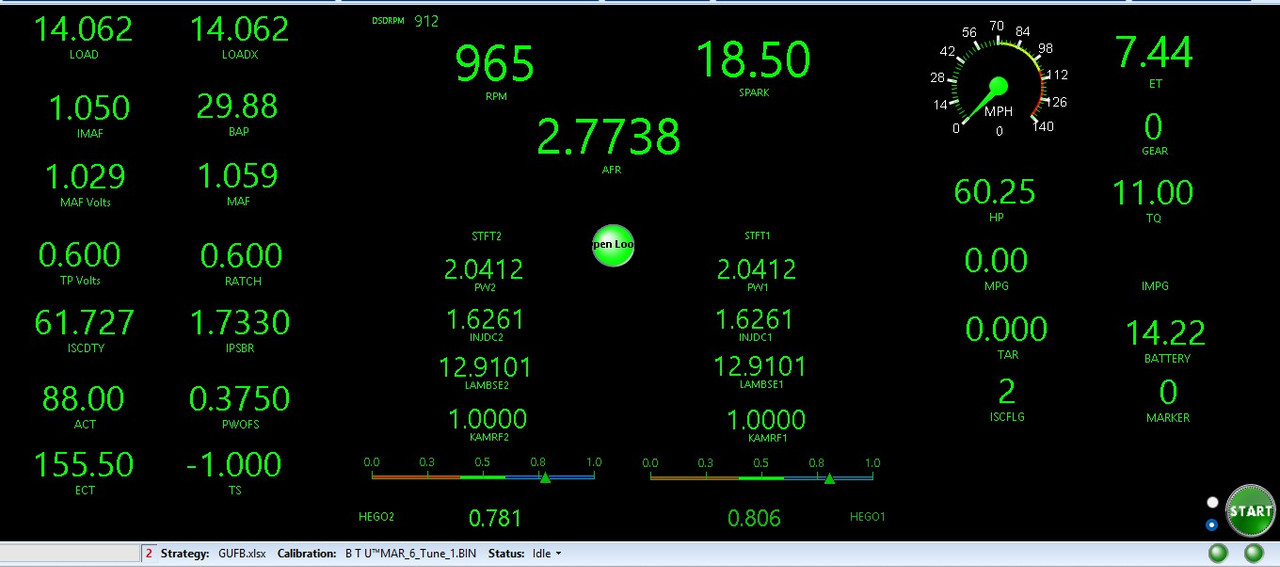Click the BAP value 29.88

238,105
